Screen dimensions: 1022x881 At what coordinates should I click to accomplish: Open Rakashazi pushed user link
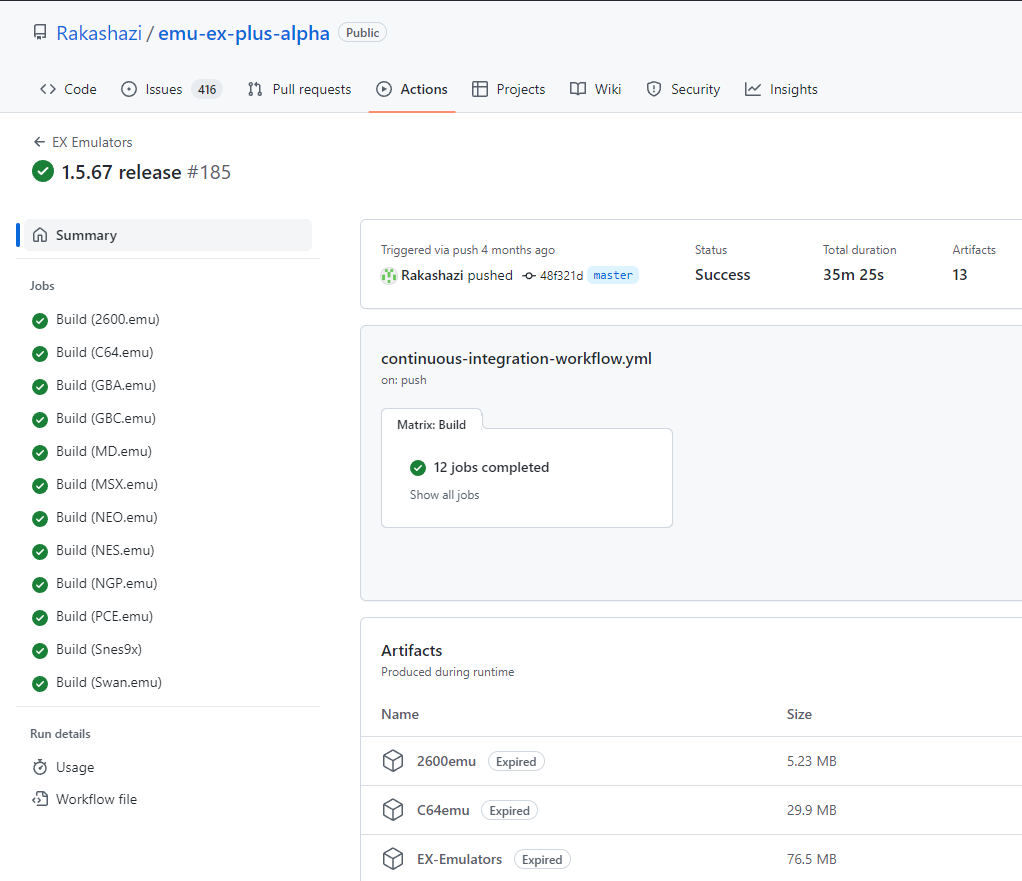(430, 276)
